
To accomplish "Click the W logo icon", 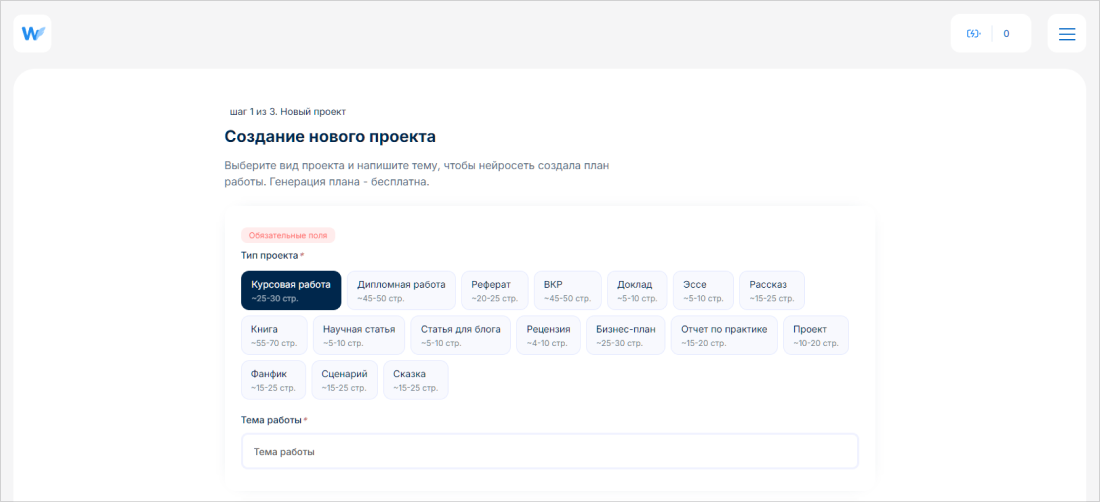I will (x=32, y=33).
